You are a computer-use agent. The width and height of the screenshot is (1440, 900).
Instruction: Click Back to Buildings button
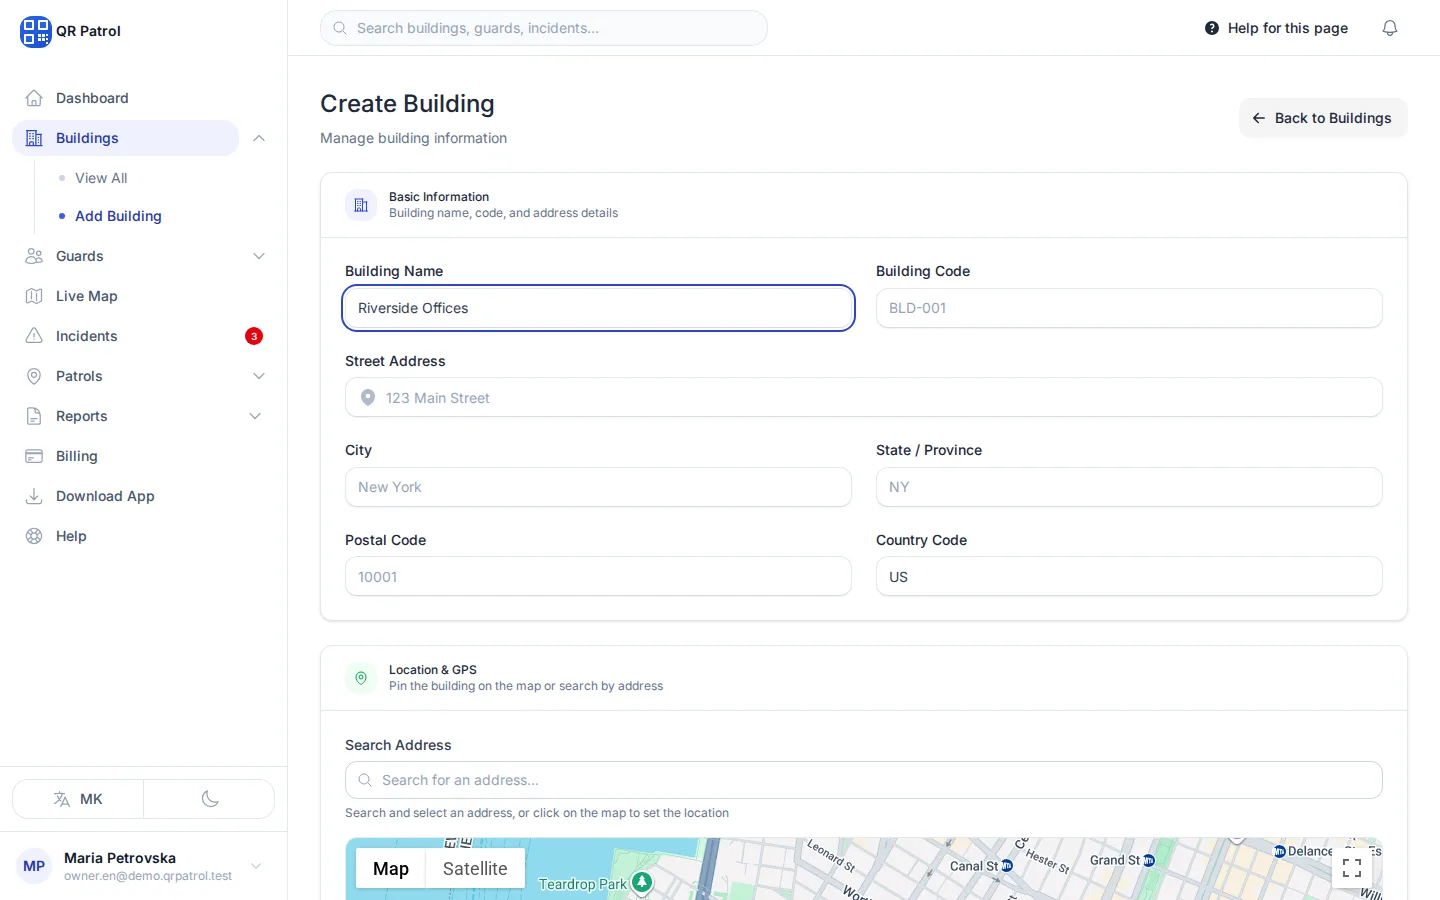(x=1323, y=118)
